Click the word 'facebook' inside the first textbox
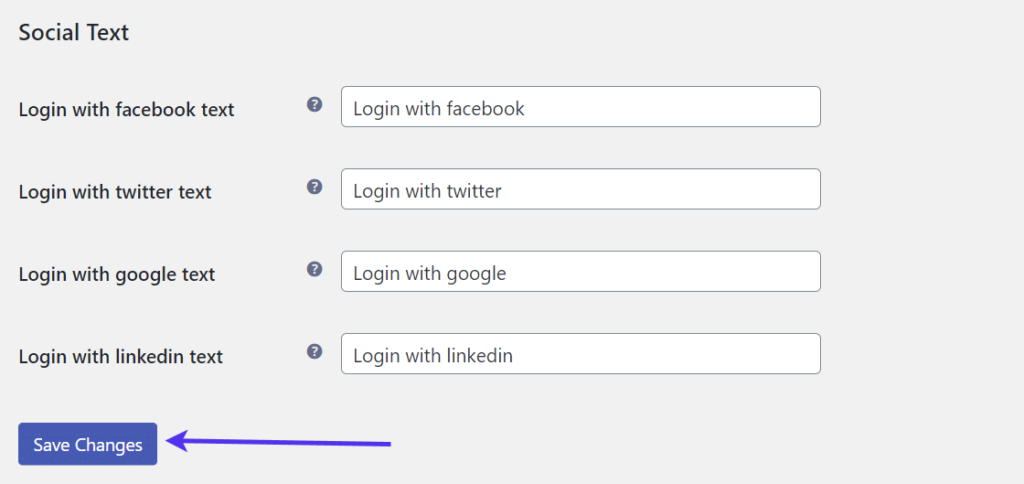 point(485,108)
